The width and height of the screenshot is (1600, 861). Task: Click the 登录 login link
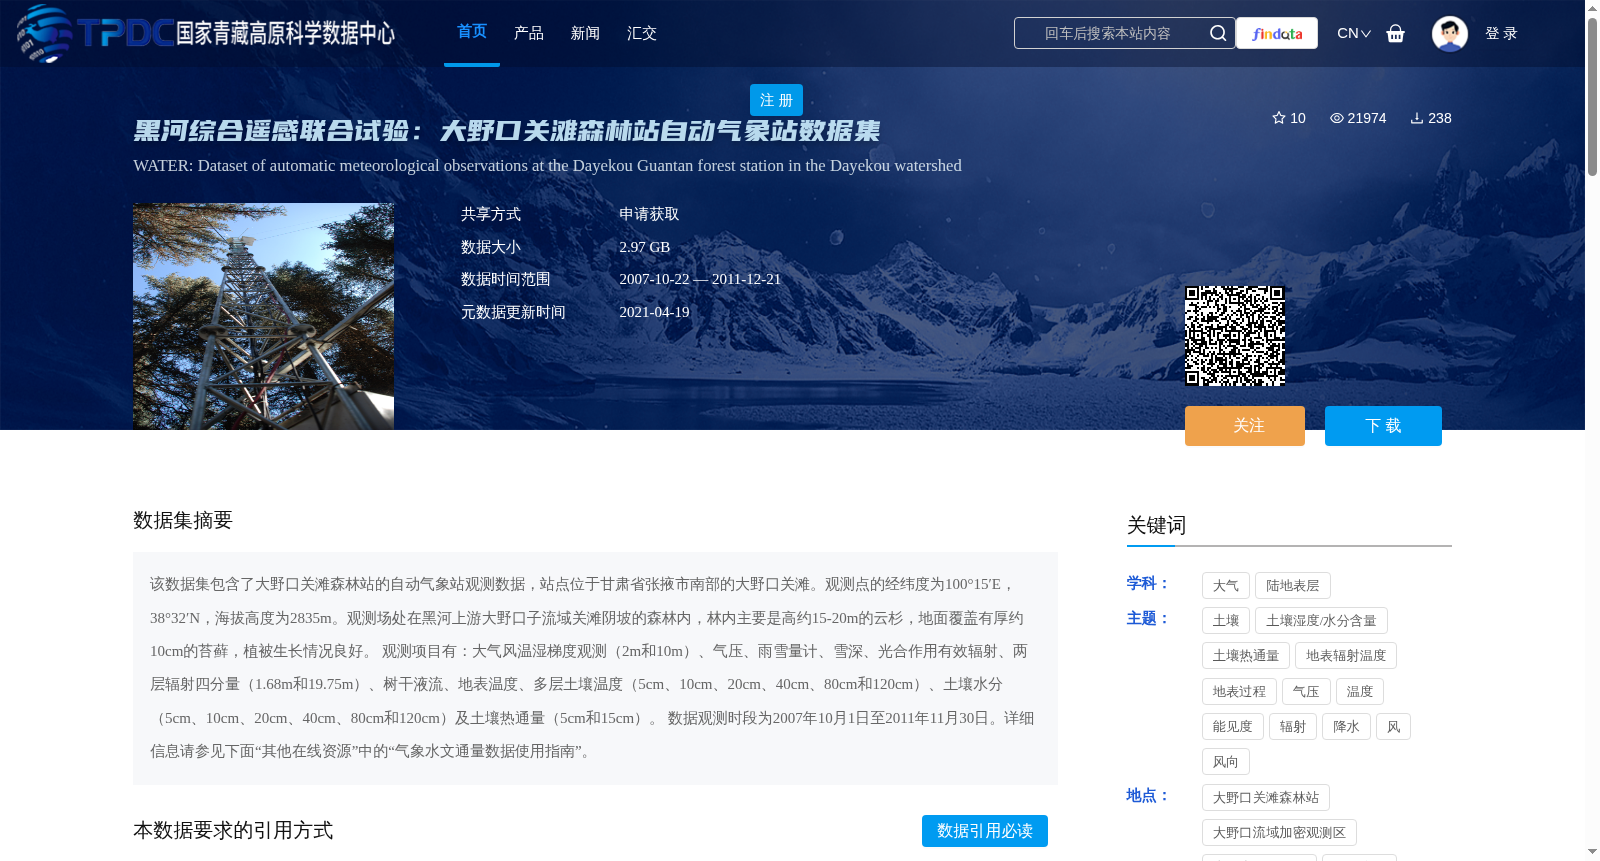pos(1501,33)
